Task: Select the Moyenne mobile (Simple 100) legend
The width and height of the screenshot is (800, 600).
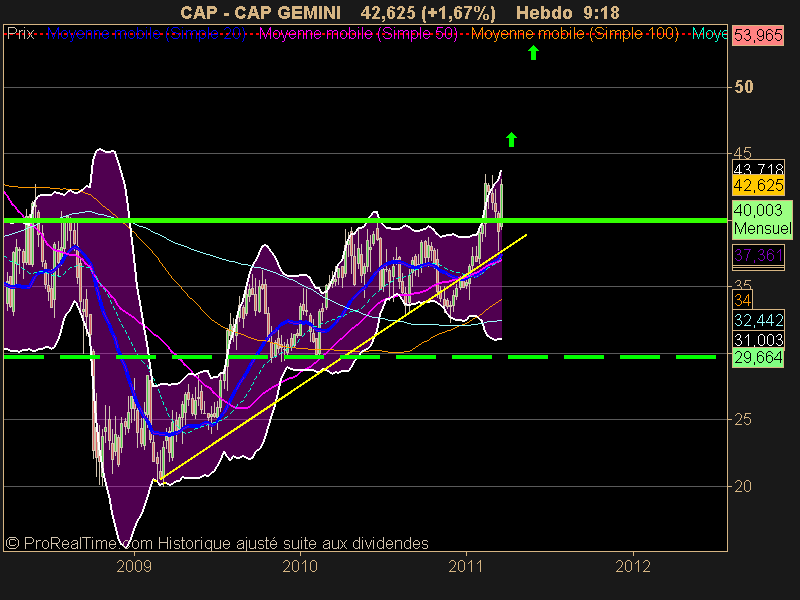Action: click(x=575, y=34)
